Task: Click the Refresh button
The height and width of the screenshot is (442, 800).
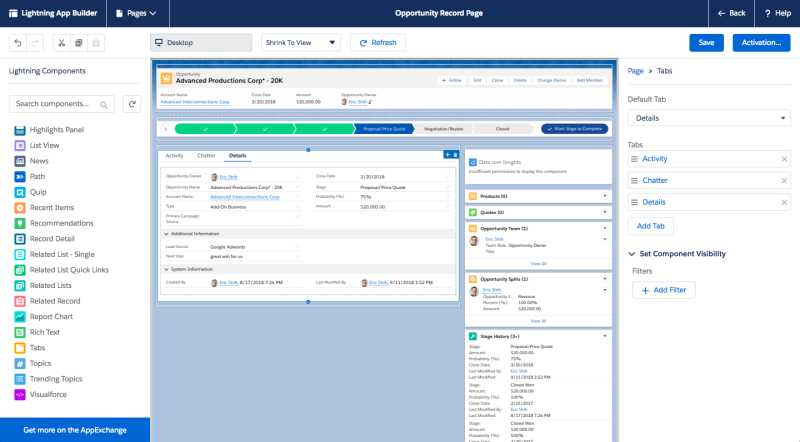Action: point(378,43)
